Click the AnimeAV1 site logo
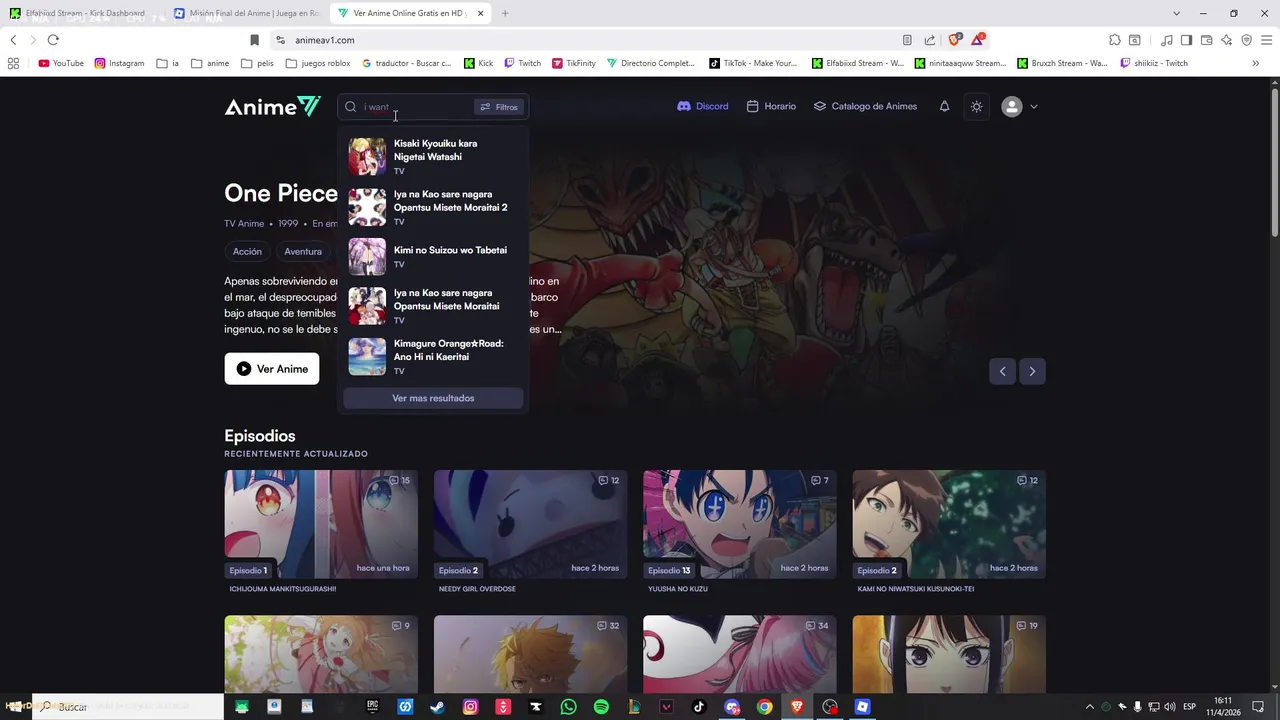 272,107
